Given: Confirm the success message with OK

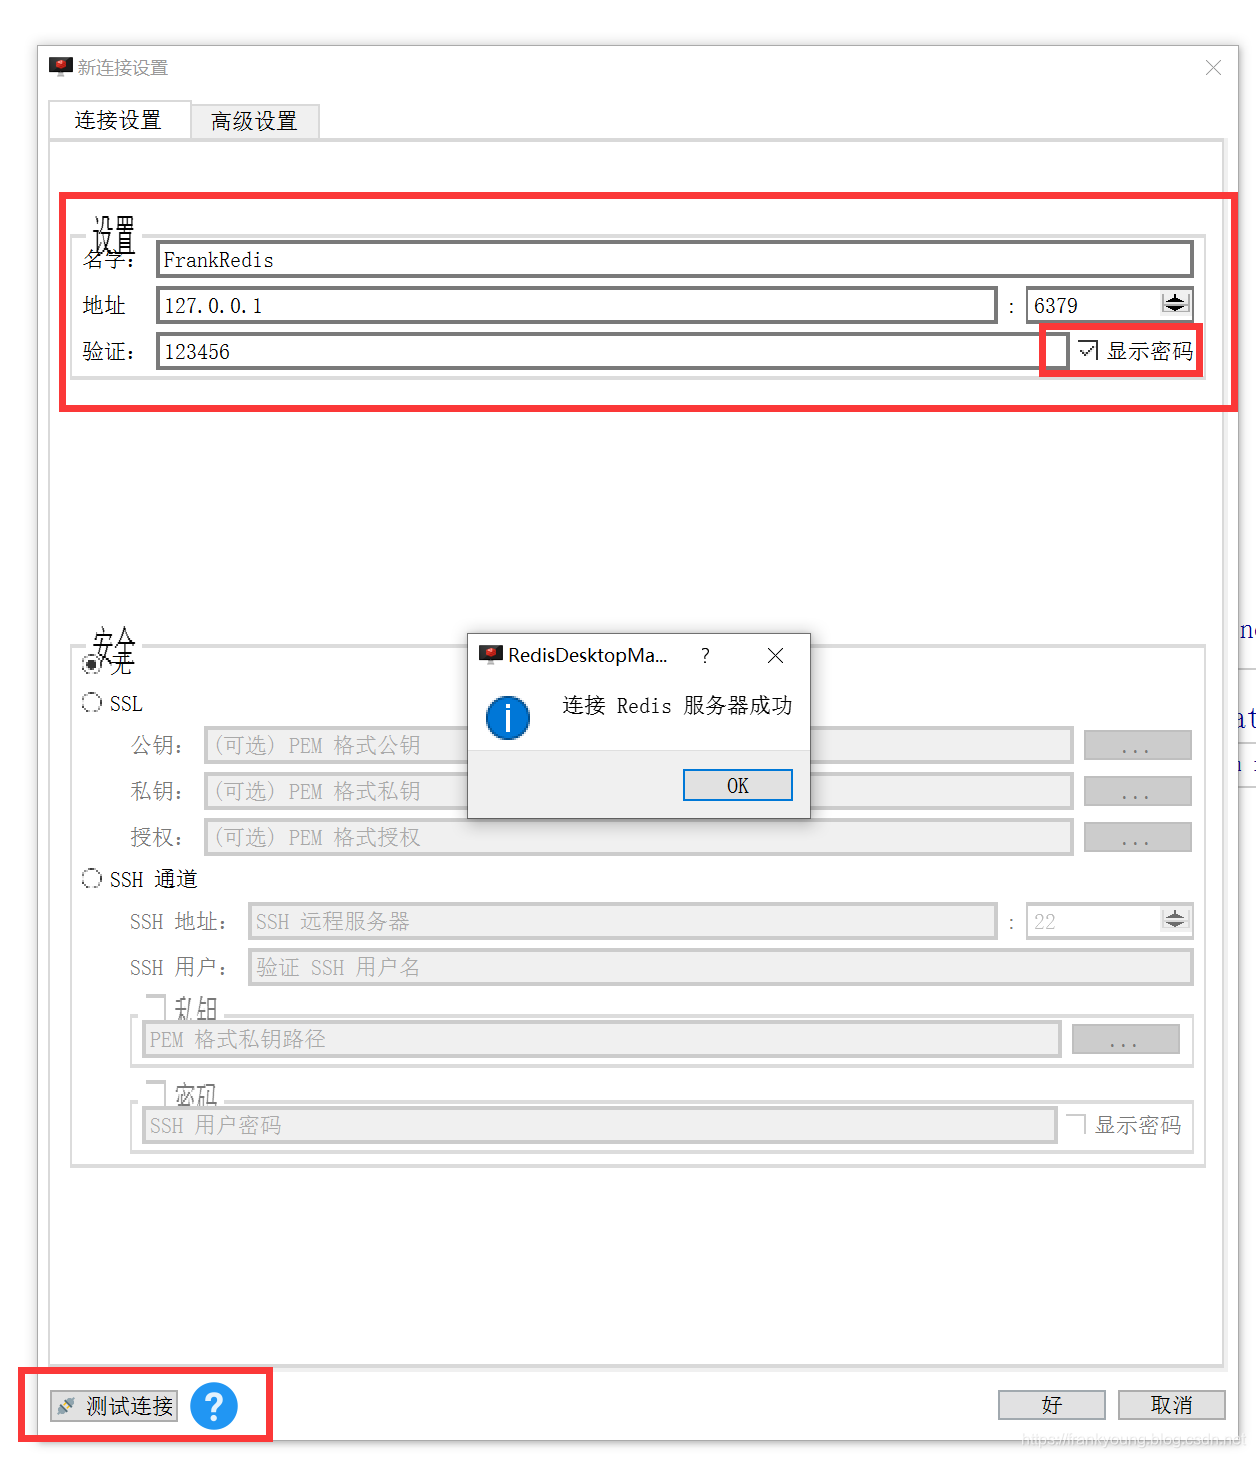Looking at the screenshot, I should pos(738,785).
